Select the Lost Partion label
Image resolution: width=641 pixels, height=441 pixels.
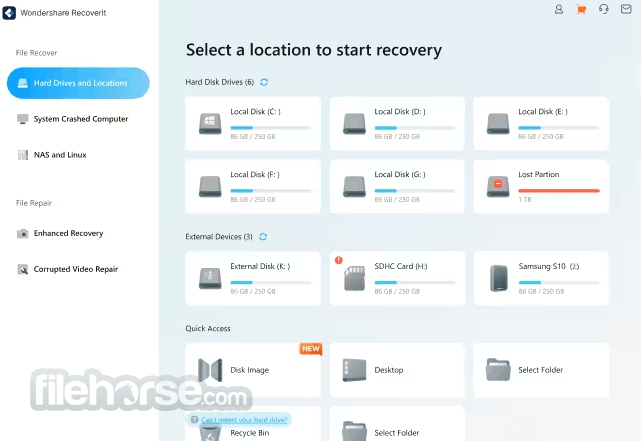pyautogui.click(x=538, y=175)
